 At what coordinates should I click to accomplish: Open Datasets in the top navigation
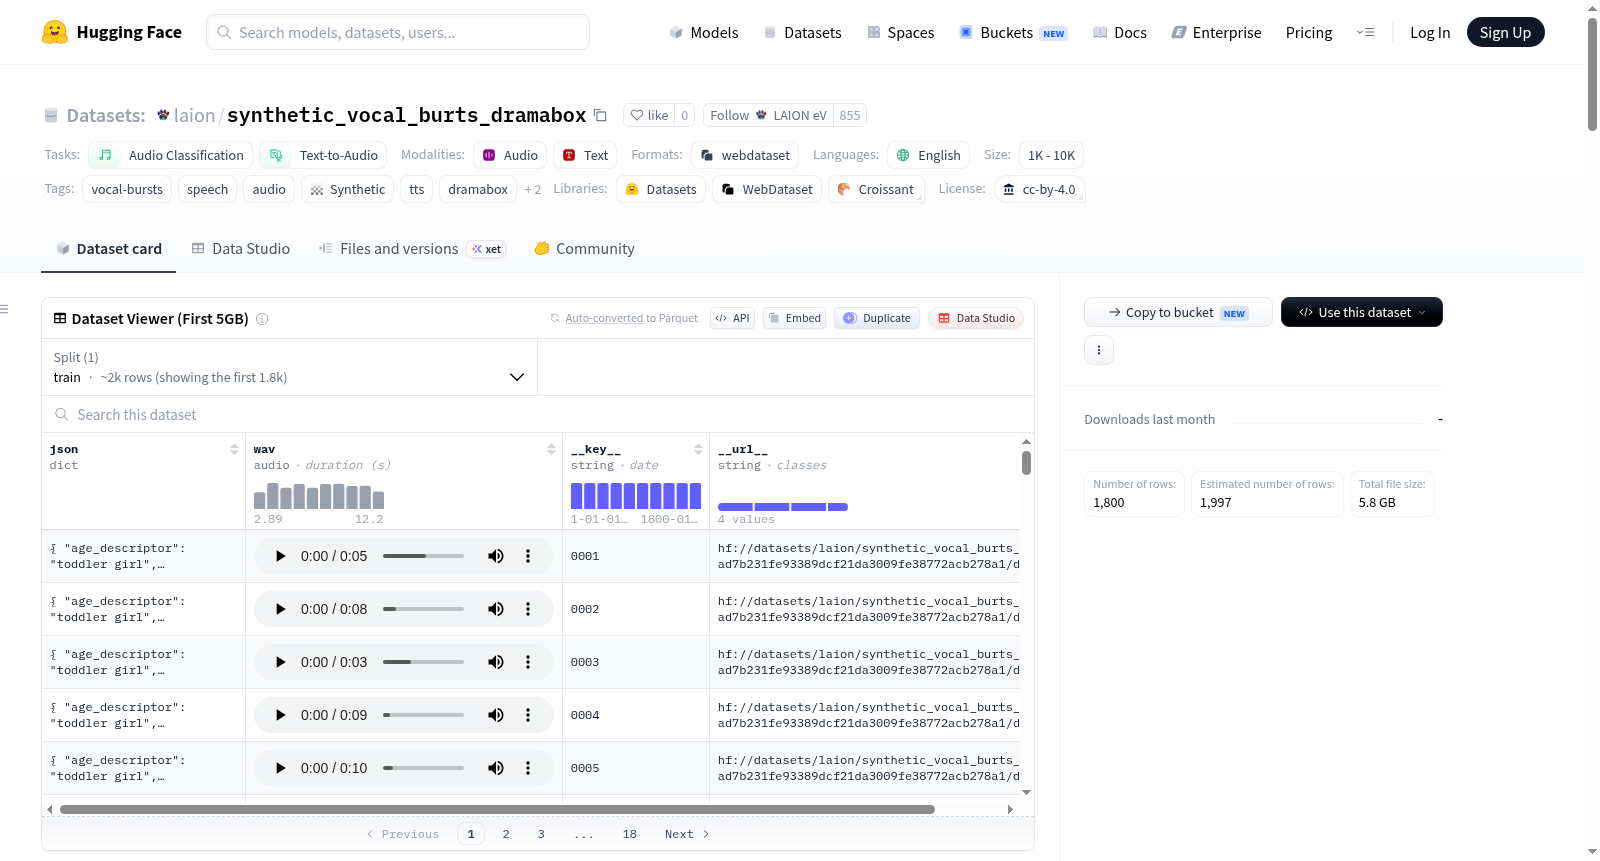click(x=803, y=32)
